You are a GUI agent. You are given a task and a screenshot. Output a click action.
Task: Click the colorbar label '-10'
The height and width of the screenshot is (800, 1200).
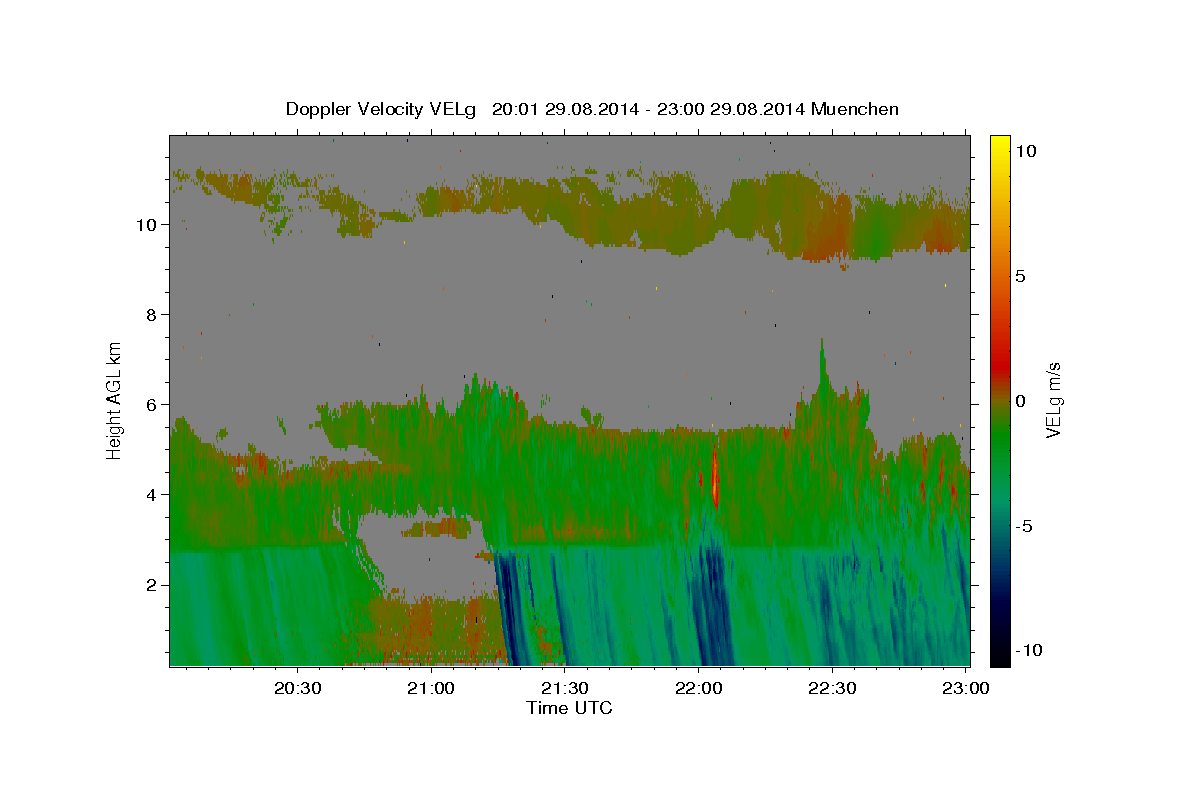pos(1027,651)
